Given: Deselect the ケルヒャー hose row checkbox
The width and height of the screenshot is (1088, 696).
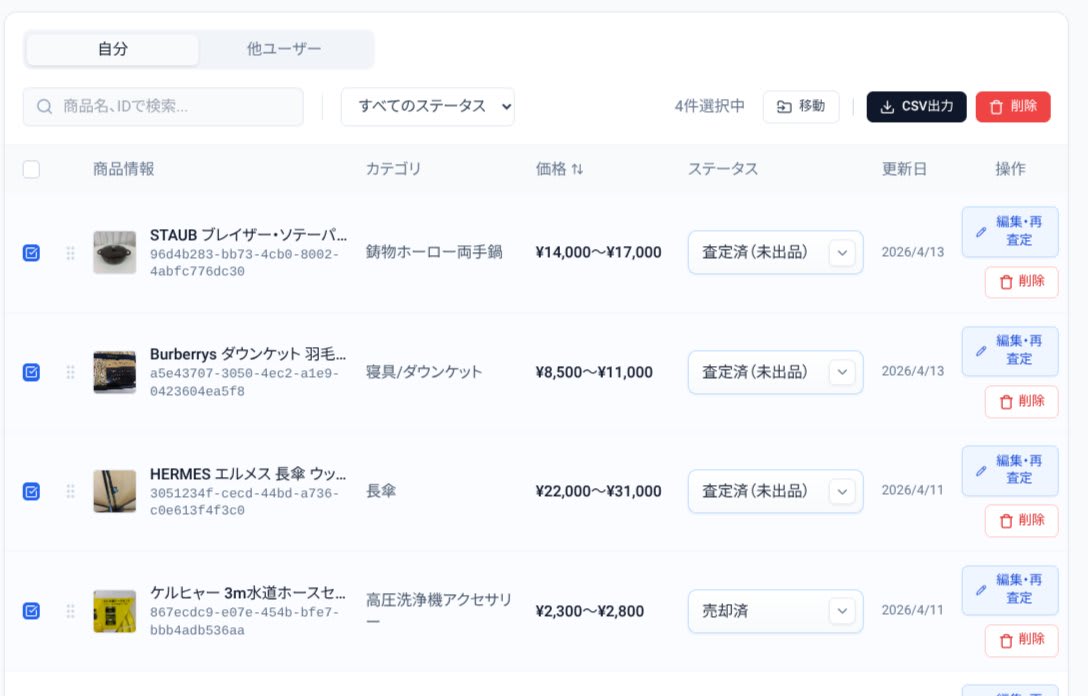Looking at the screenshot, I should pyautogui.click(x=31, y=610).
